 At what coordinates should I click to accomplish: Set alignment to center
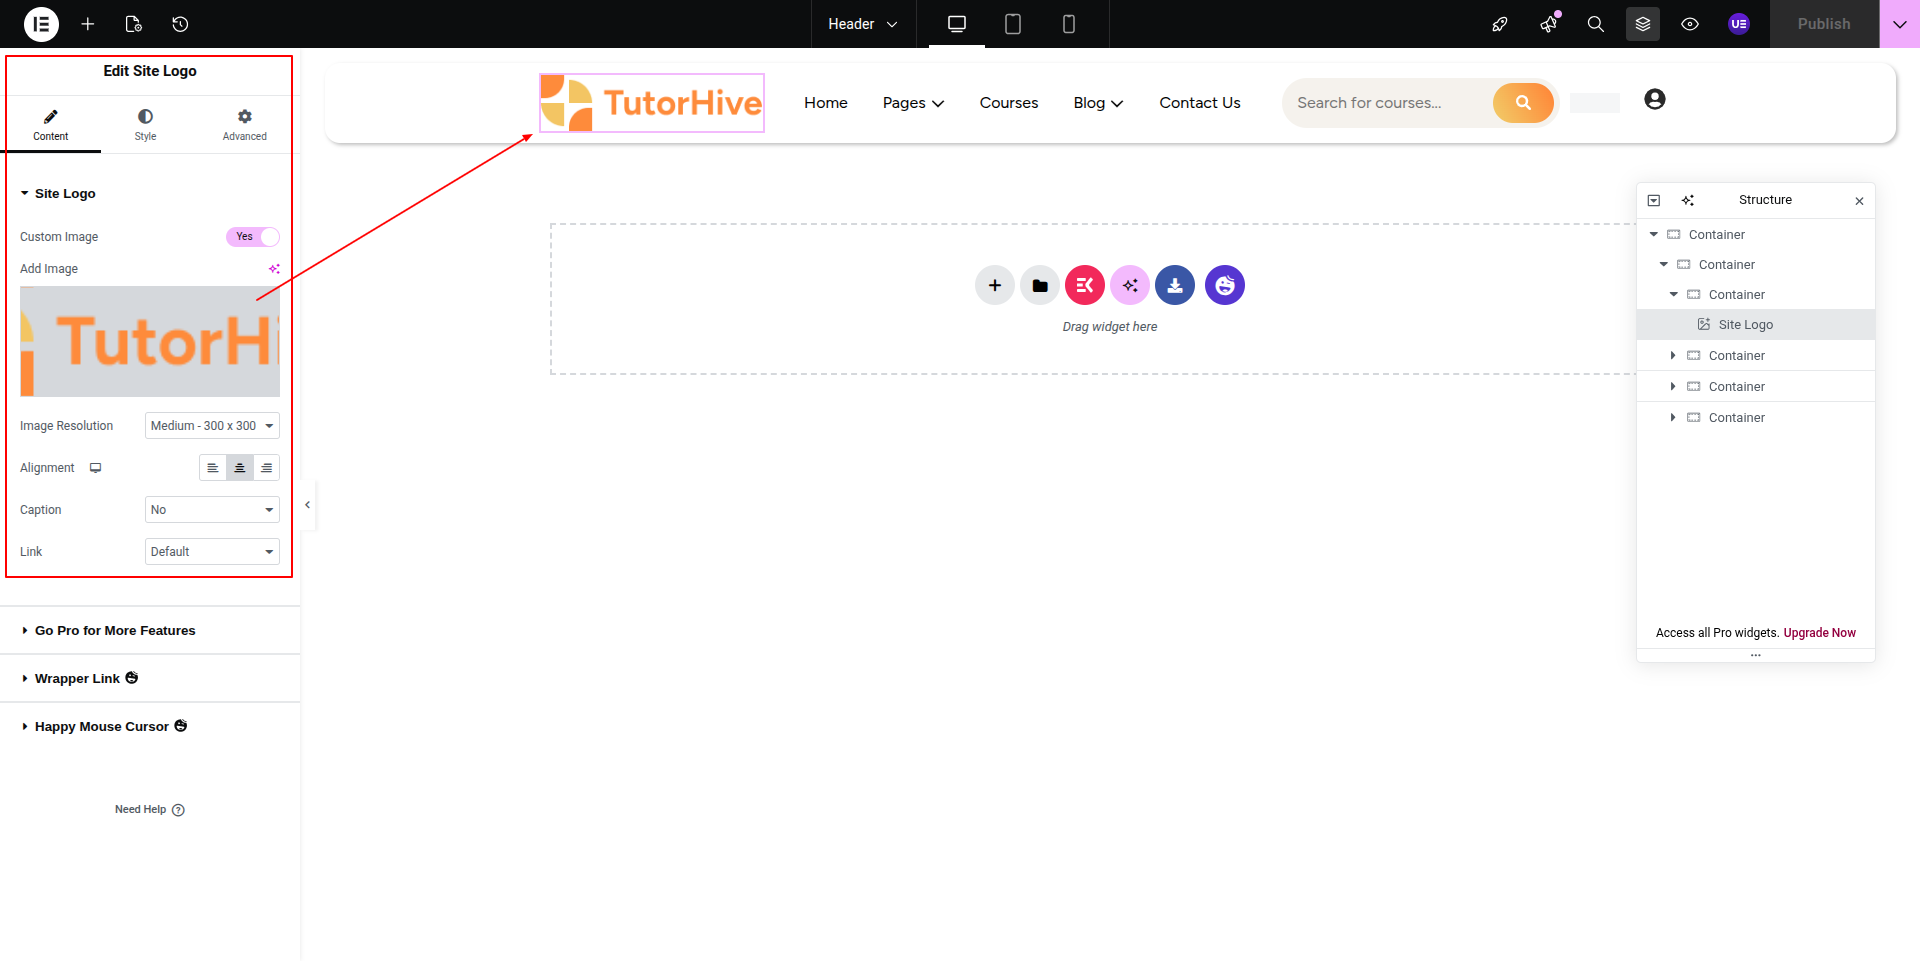239,468
